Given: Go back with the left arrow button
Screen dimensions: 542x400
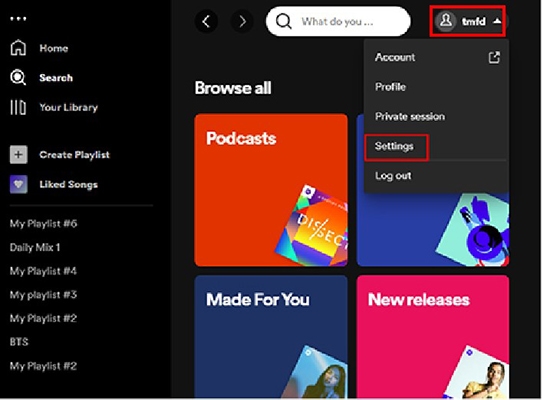Looking at the screenshot, I should coord(206,21).
